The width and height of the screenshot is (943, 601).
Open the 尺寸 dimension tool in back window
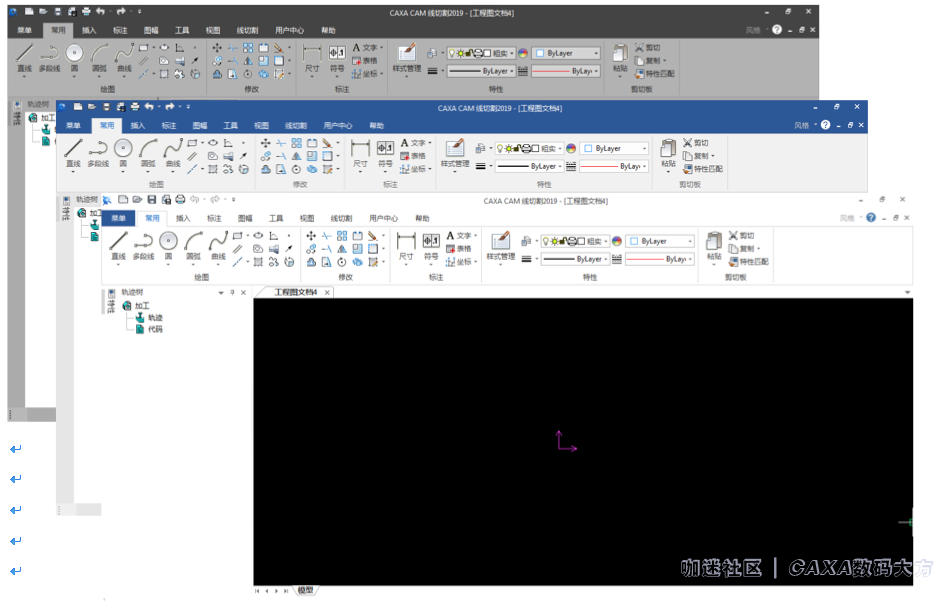pos(312,58)
